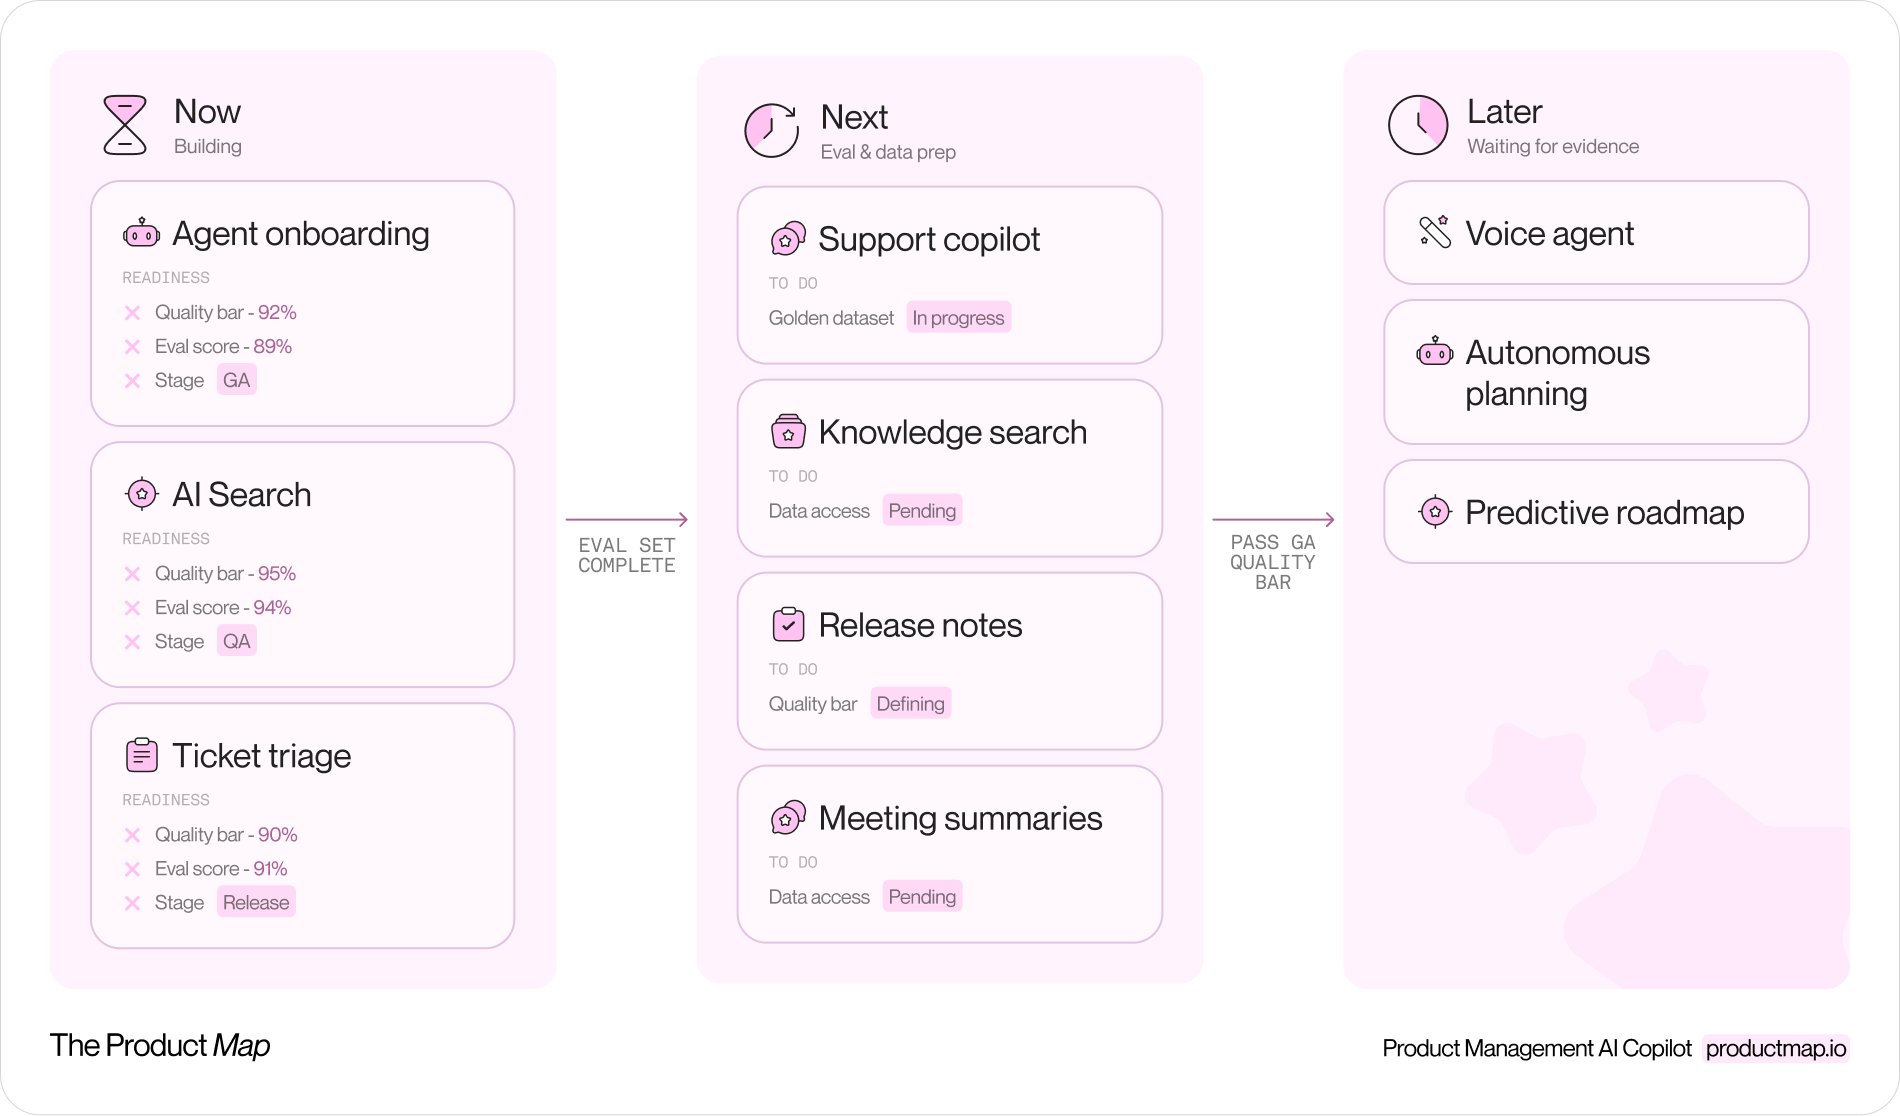Click the clock icon beside Next

tap(771, 130)
